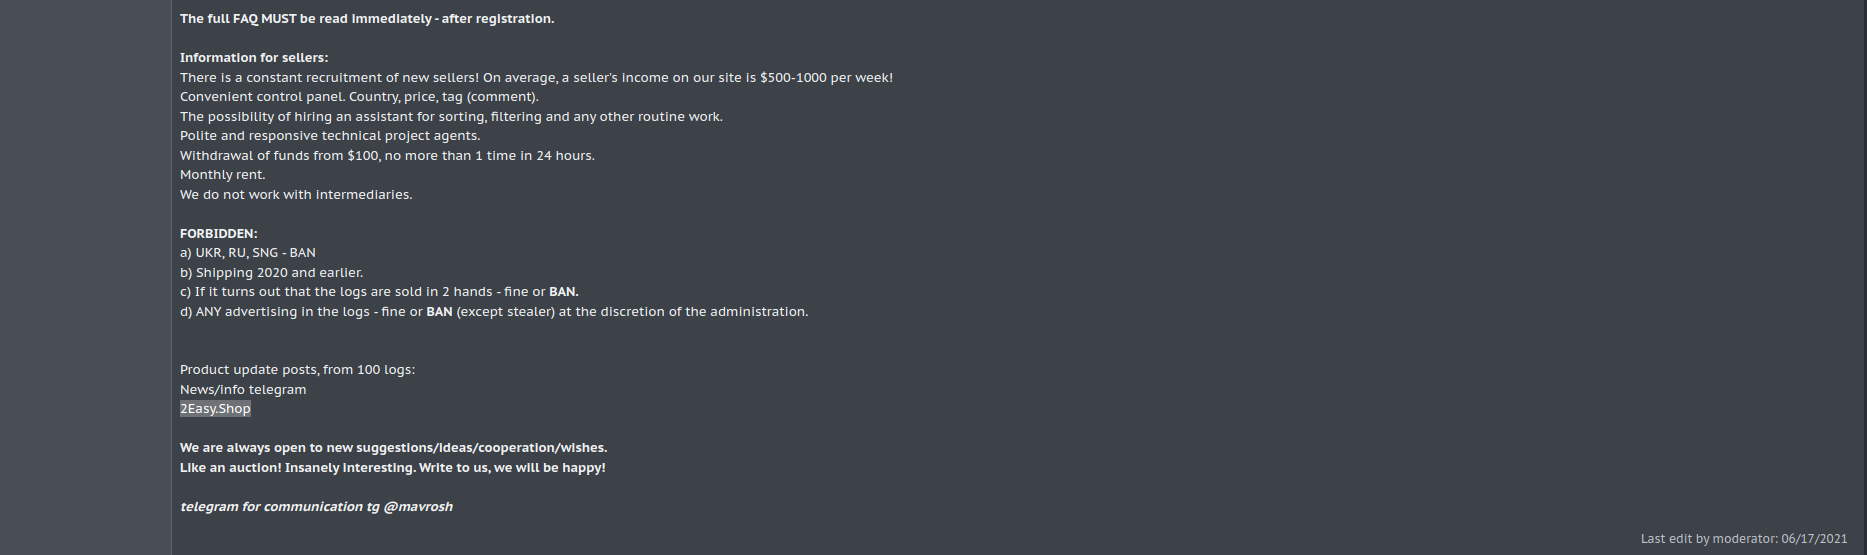Click the bold BAN in the advertising rule
Screen dimensions: 1867x555
[439, 312]
